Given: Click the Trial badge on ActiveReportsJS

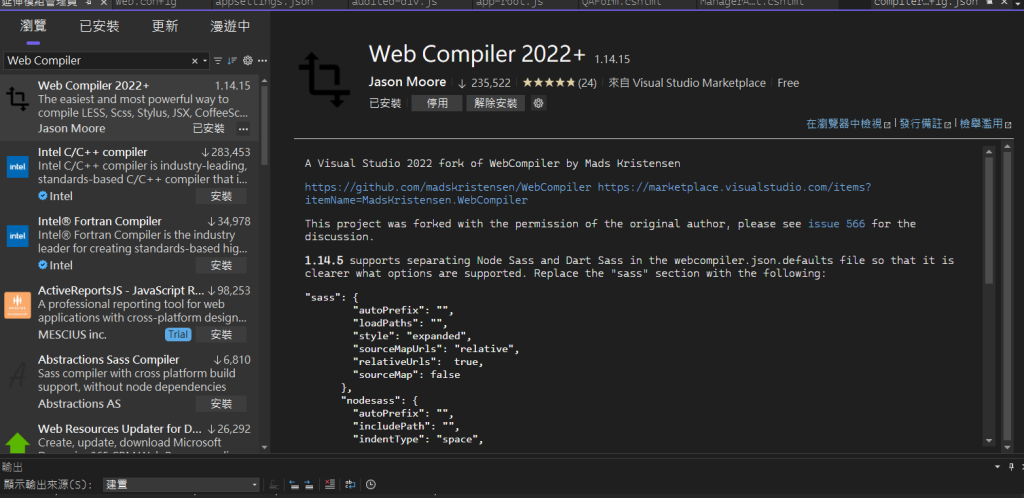Looking at the screenshot, I should coord(178,334).
